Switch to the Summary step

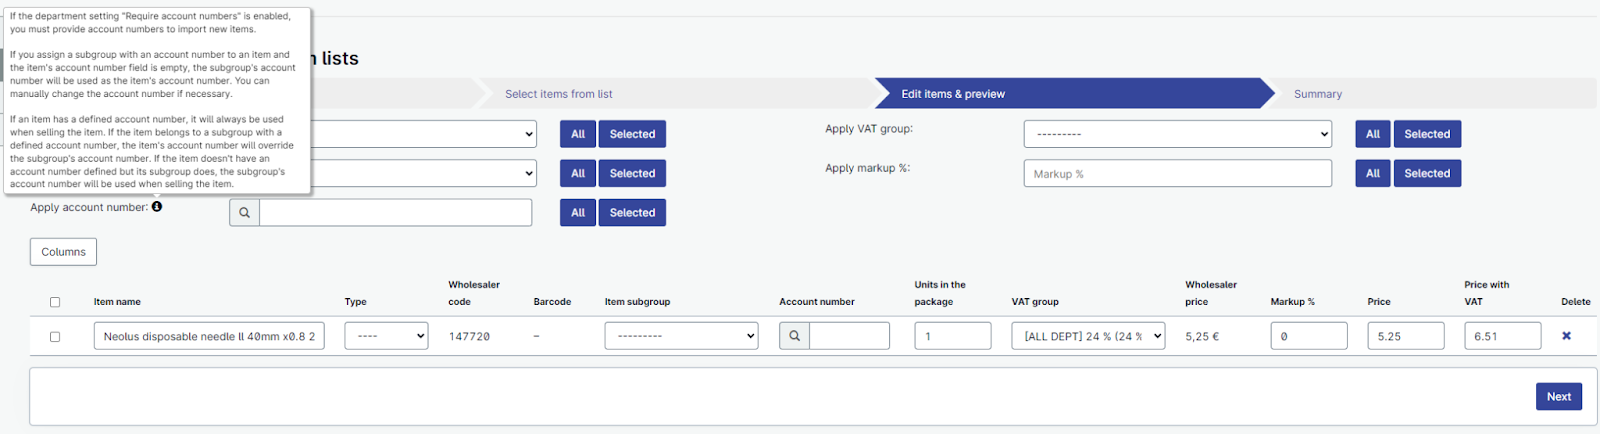click(1317, 94)
